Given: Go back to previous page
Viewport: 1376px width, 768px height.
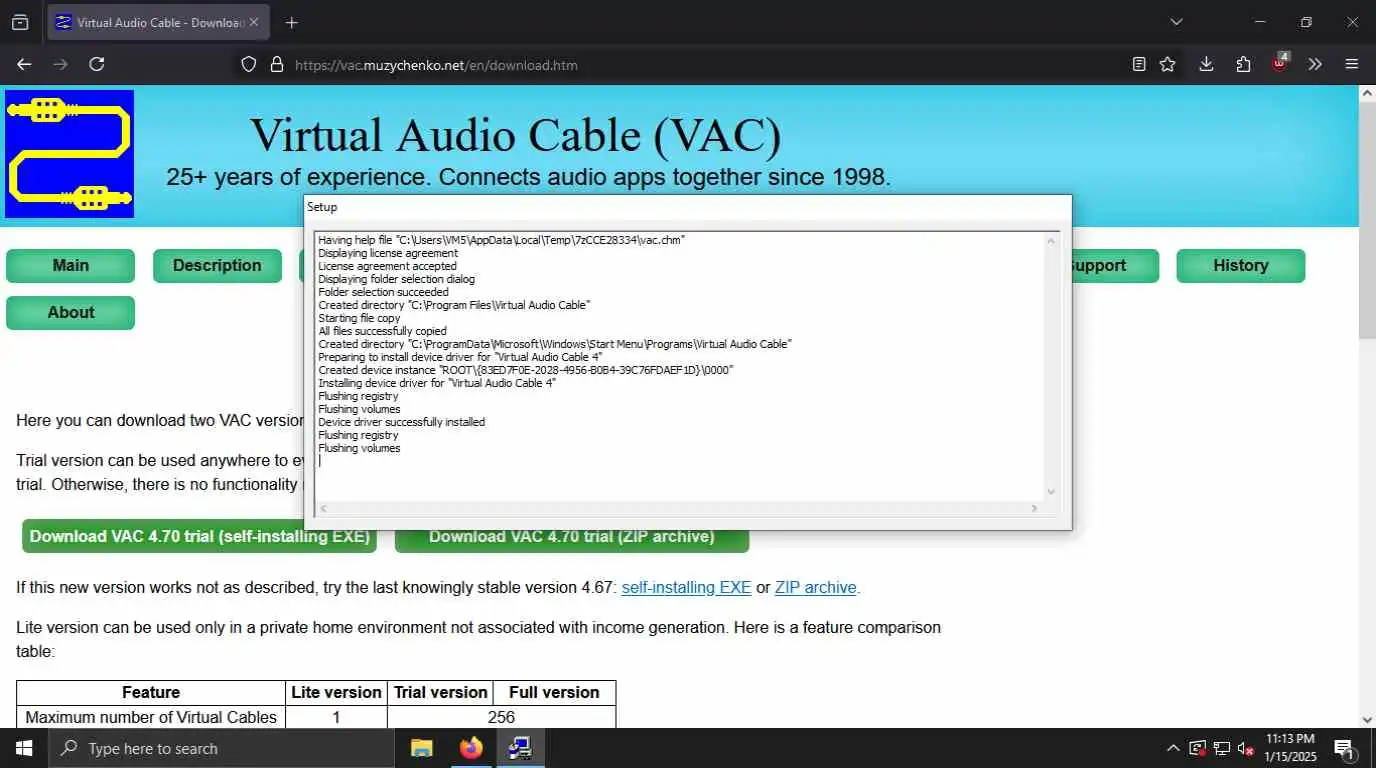Looking at the screenshot, I should click(24, 64).
